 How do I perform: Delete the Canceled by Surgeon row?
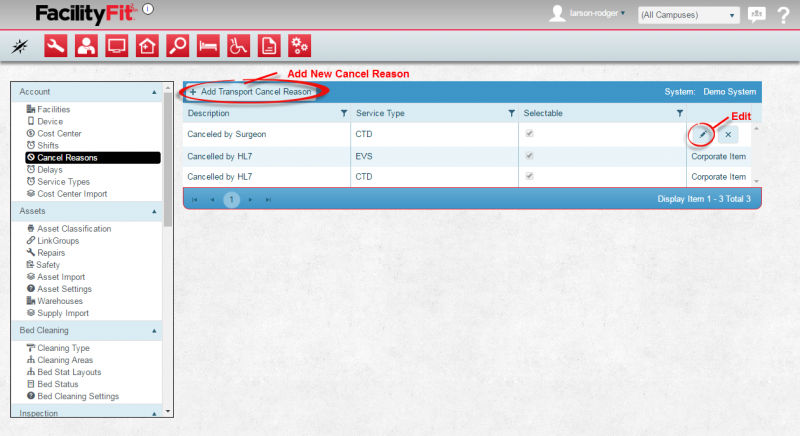[x=728, y=135]
